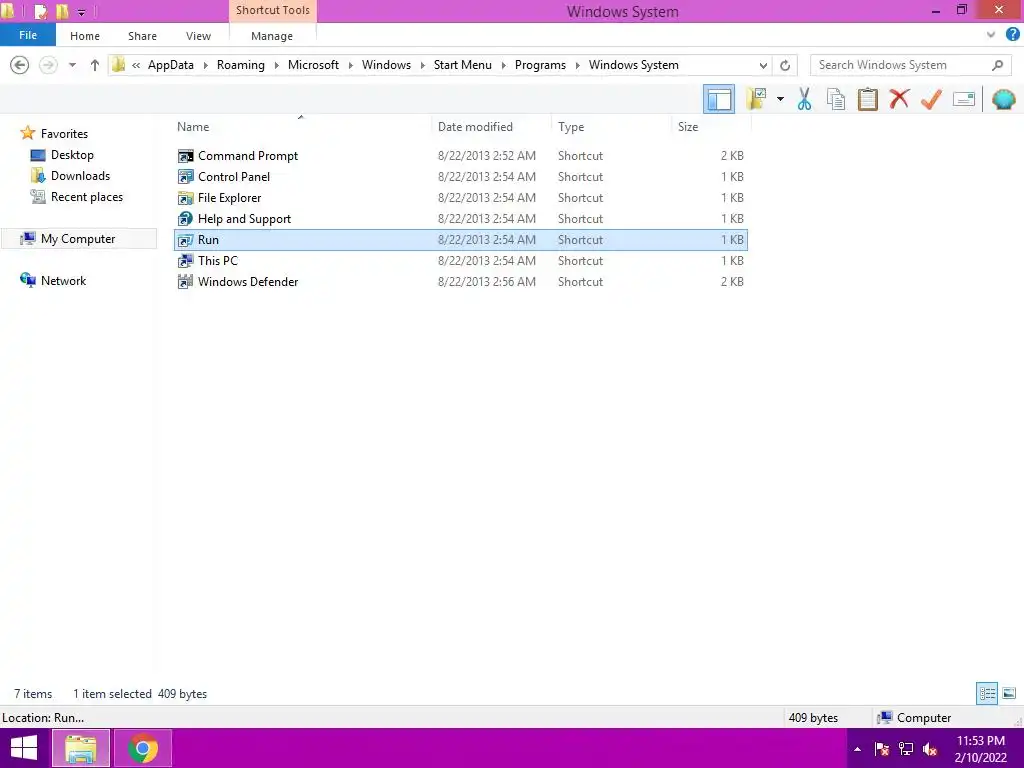Toggle the navigation pane toolbar icon
This screenshot has width=1024, height=768.
tap(719, 99)
